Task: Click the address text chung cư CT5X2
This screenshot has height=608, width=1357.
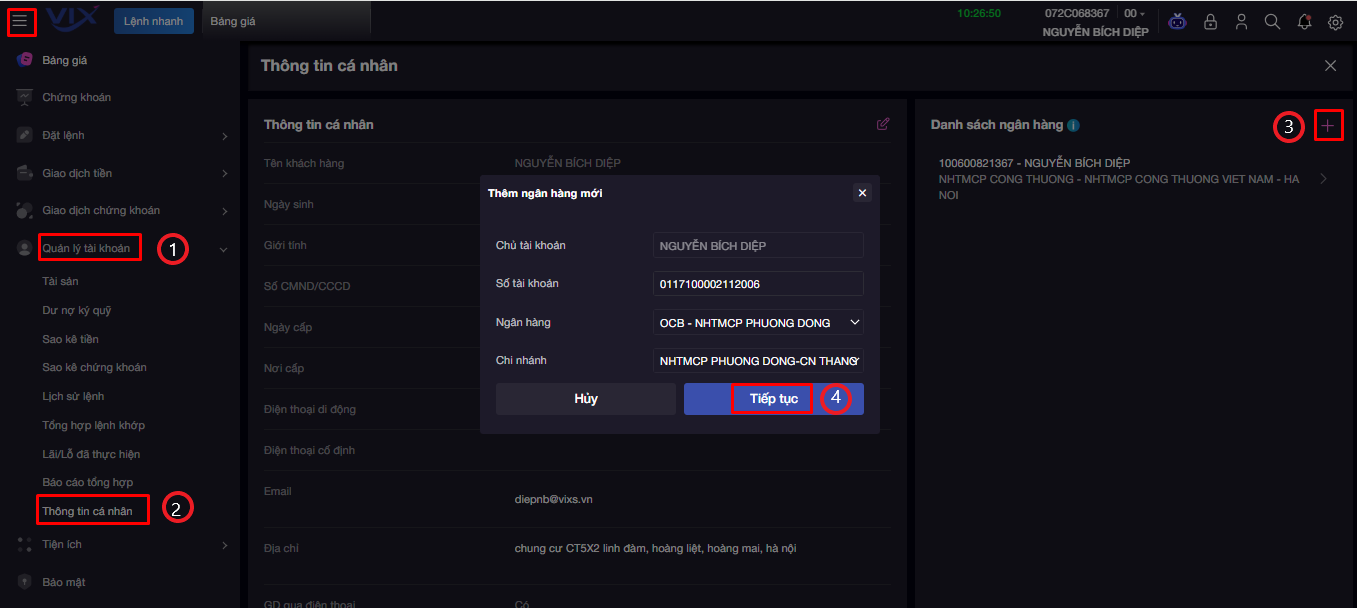Action: (x=655, y=548)
